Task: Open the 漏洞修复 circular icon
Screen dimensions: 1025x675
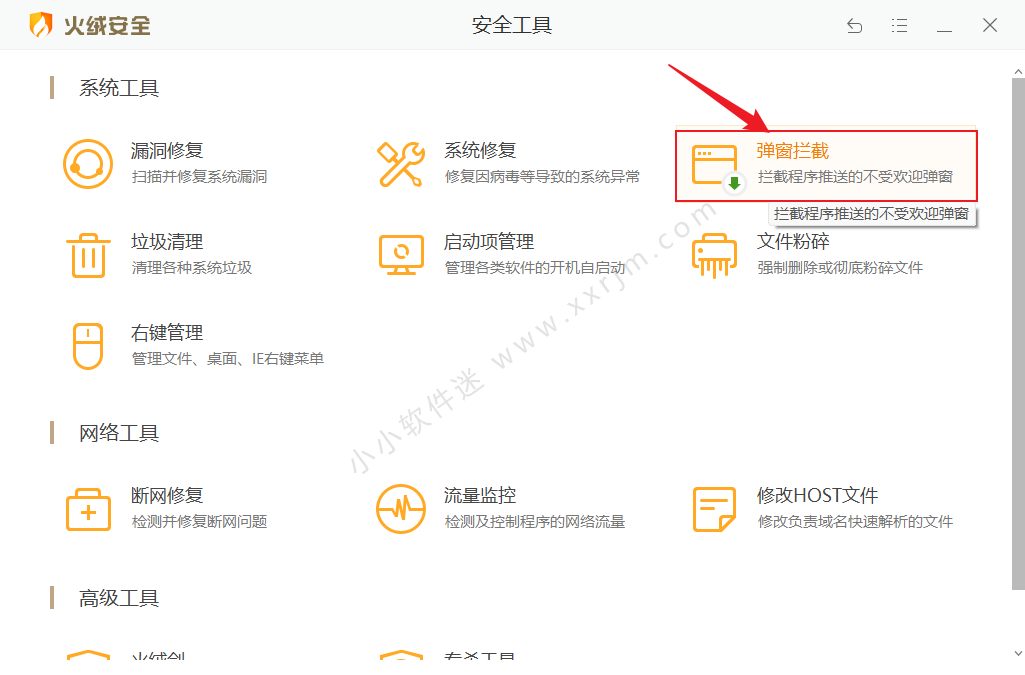Action: pos(88,164)
